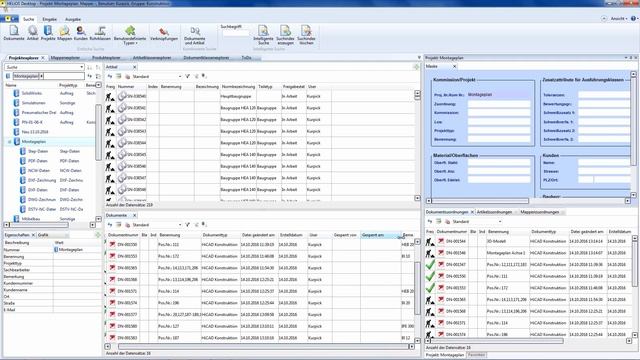Open the column chooser arrow in project tree header

[98, 85]
